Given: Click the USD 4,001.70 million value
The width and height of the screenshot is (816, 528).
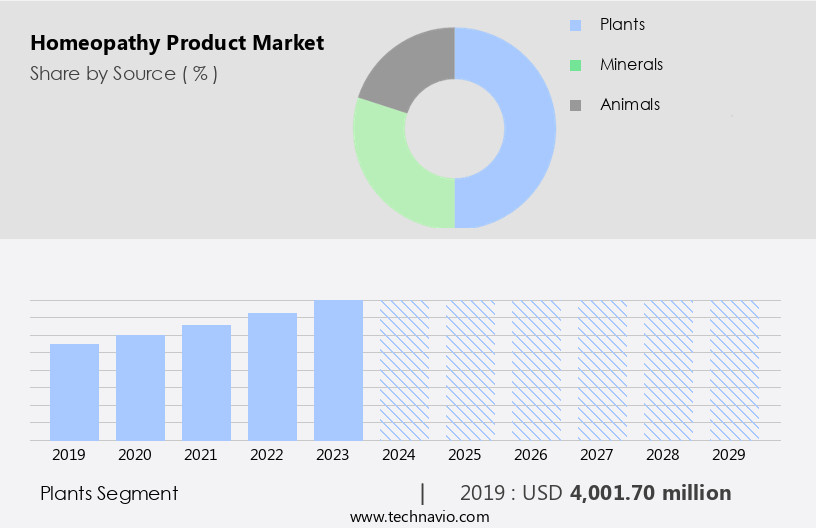Looking at the screenshot, I should [x=650, y=493].
